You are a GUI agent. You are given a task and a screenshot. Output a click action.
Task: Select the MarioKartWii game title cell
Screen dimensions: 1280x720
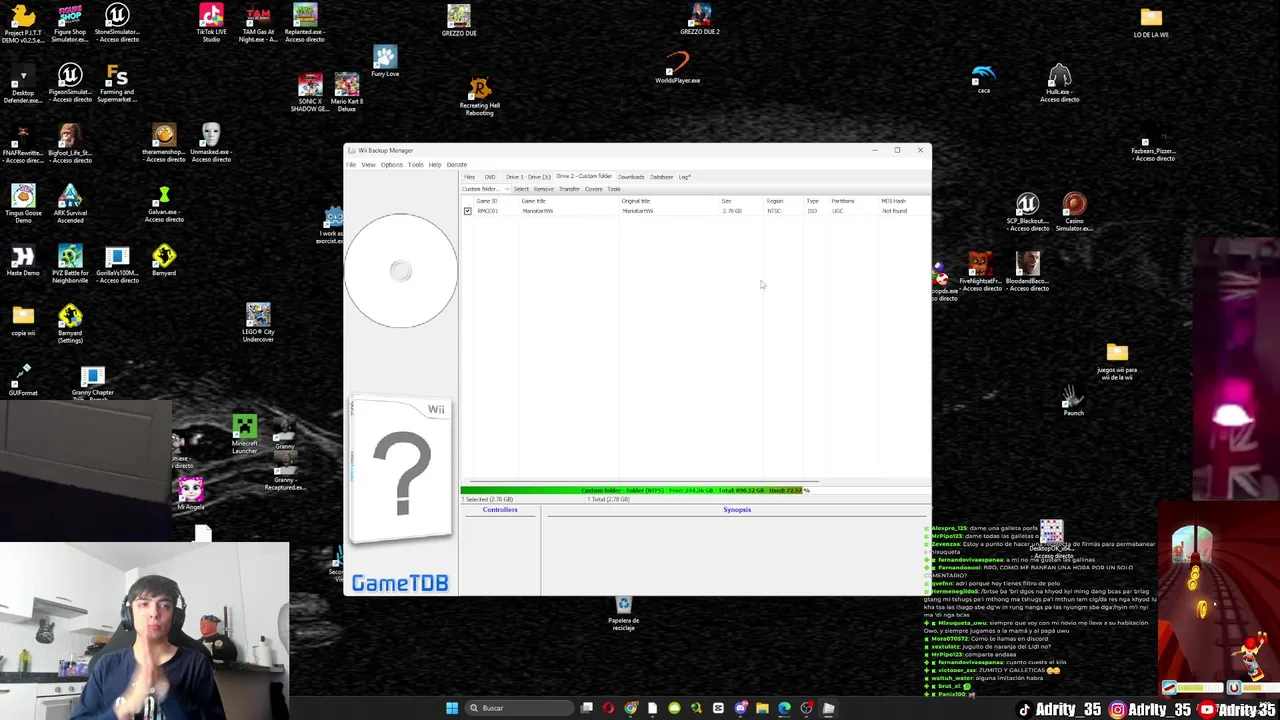[537, 211]
